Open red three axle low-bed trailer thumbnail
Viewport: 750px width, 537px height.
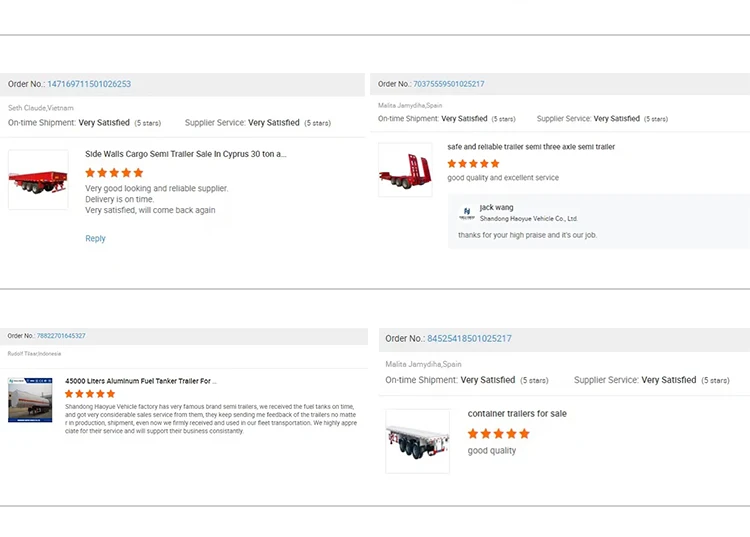[405, 170]
